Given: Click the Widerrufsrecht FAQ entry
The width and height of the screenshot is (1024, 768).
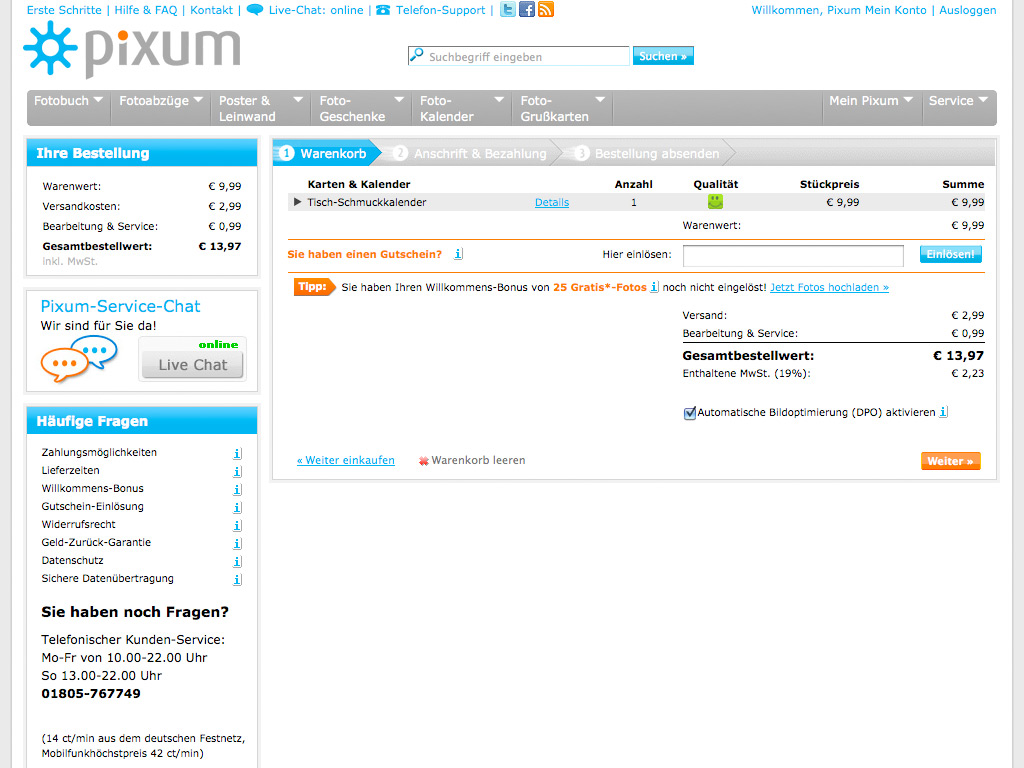Looking at the screenshot, I should [78, 524].
